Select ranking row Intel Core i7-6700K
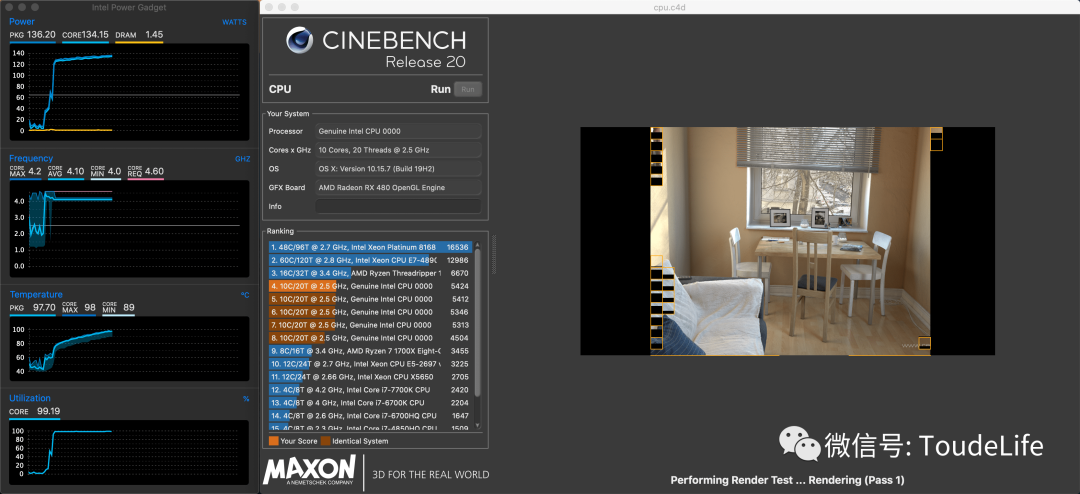This screenshot has width=1080, height=494. point(371,402)
